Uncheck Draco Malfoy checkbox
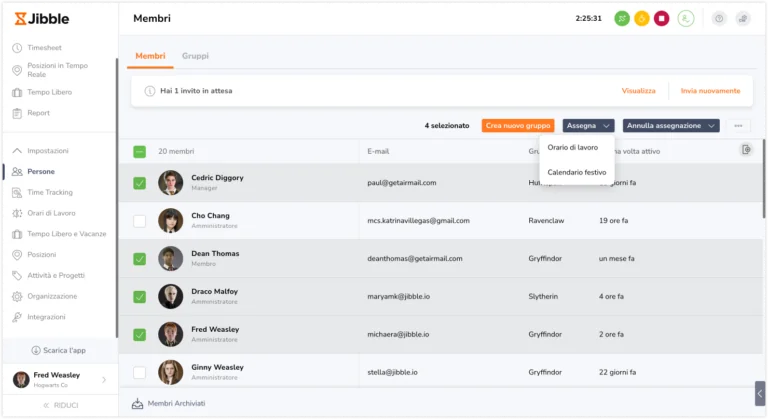The width and height of the screenshot is (768, 419). point(140,296)
